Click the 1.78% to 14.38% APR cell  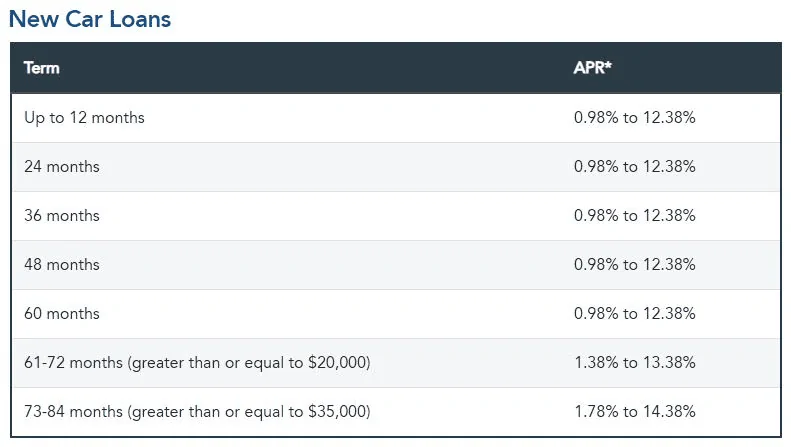(635, 411)
